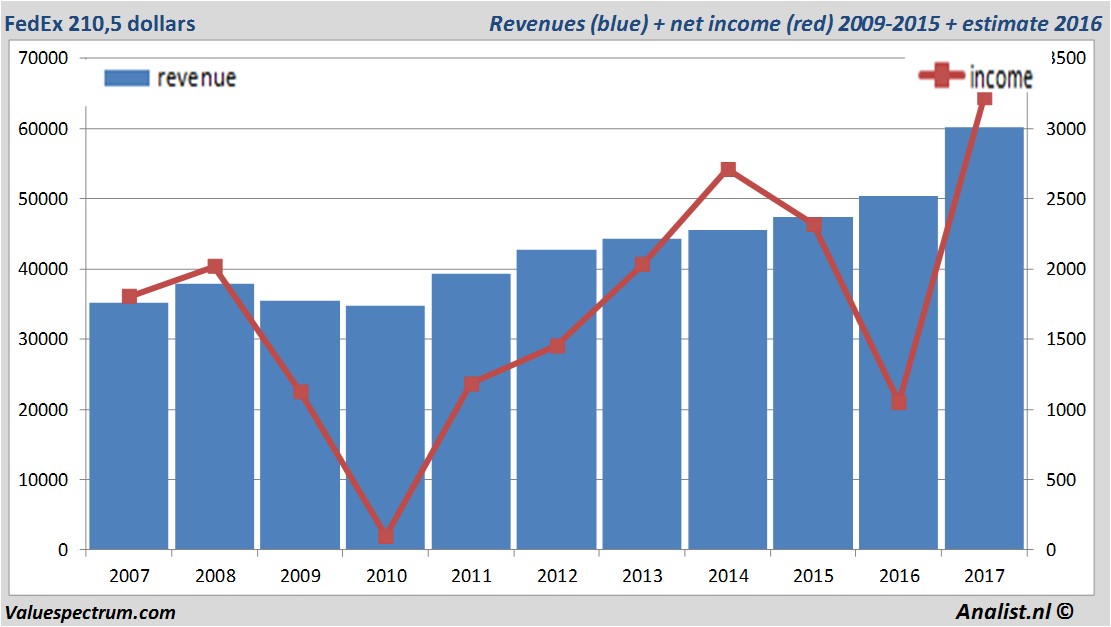Image resolution: width=1111 pixels, height=627 pixels.
Task: Click the 2016 income data point
Action: pyautogui.click(x=898, y=402)
